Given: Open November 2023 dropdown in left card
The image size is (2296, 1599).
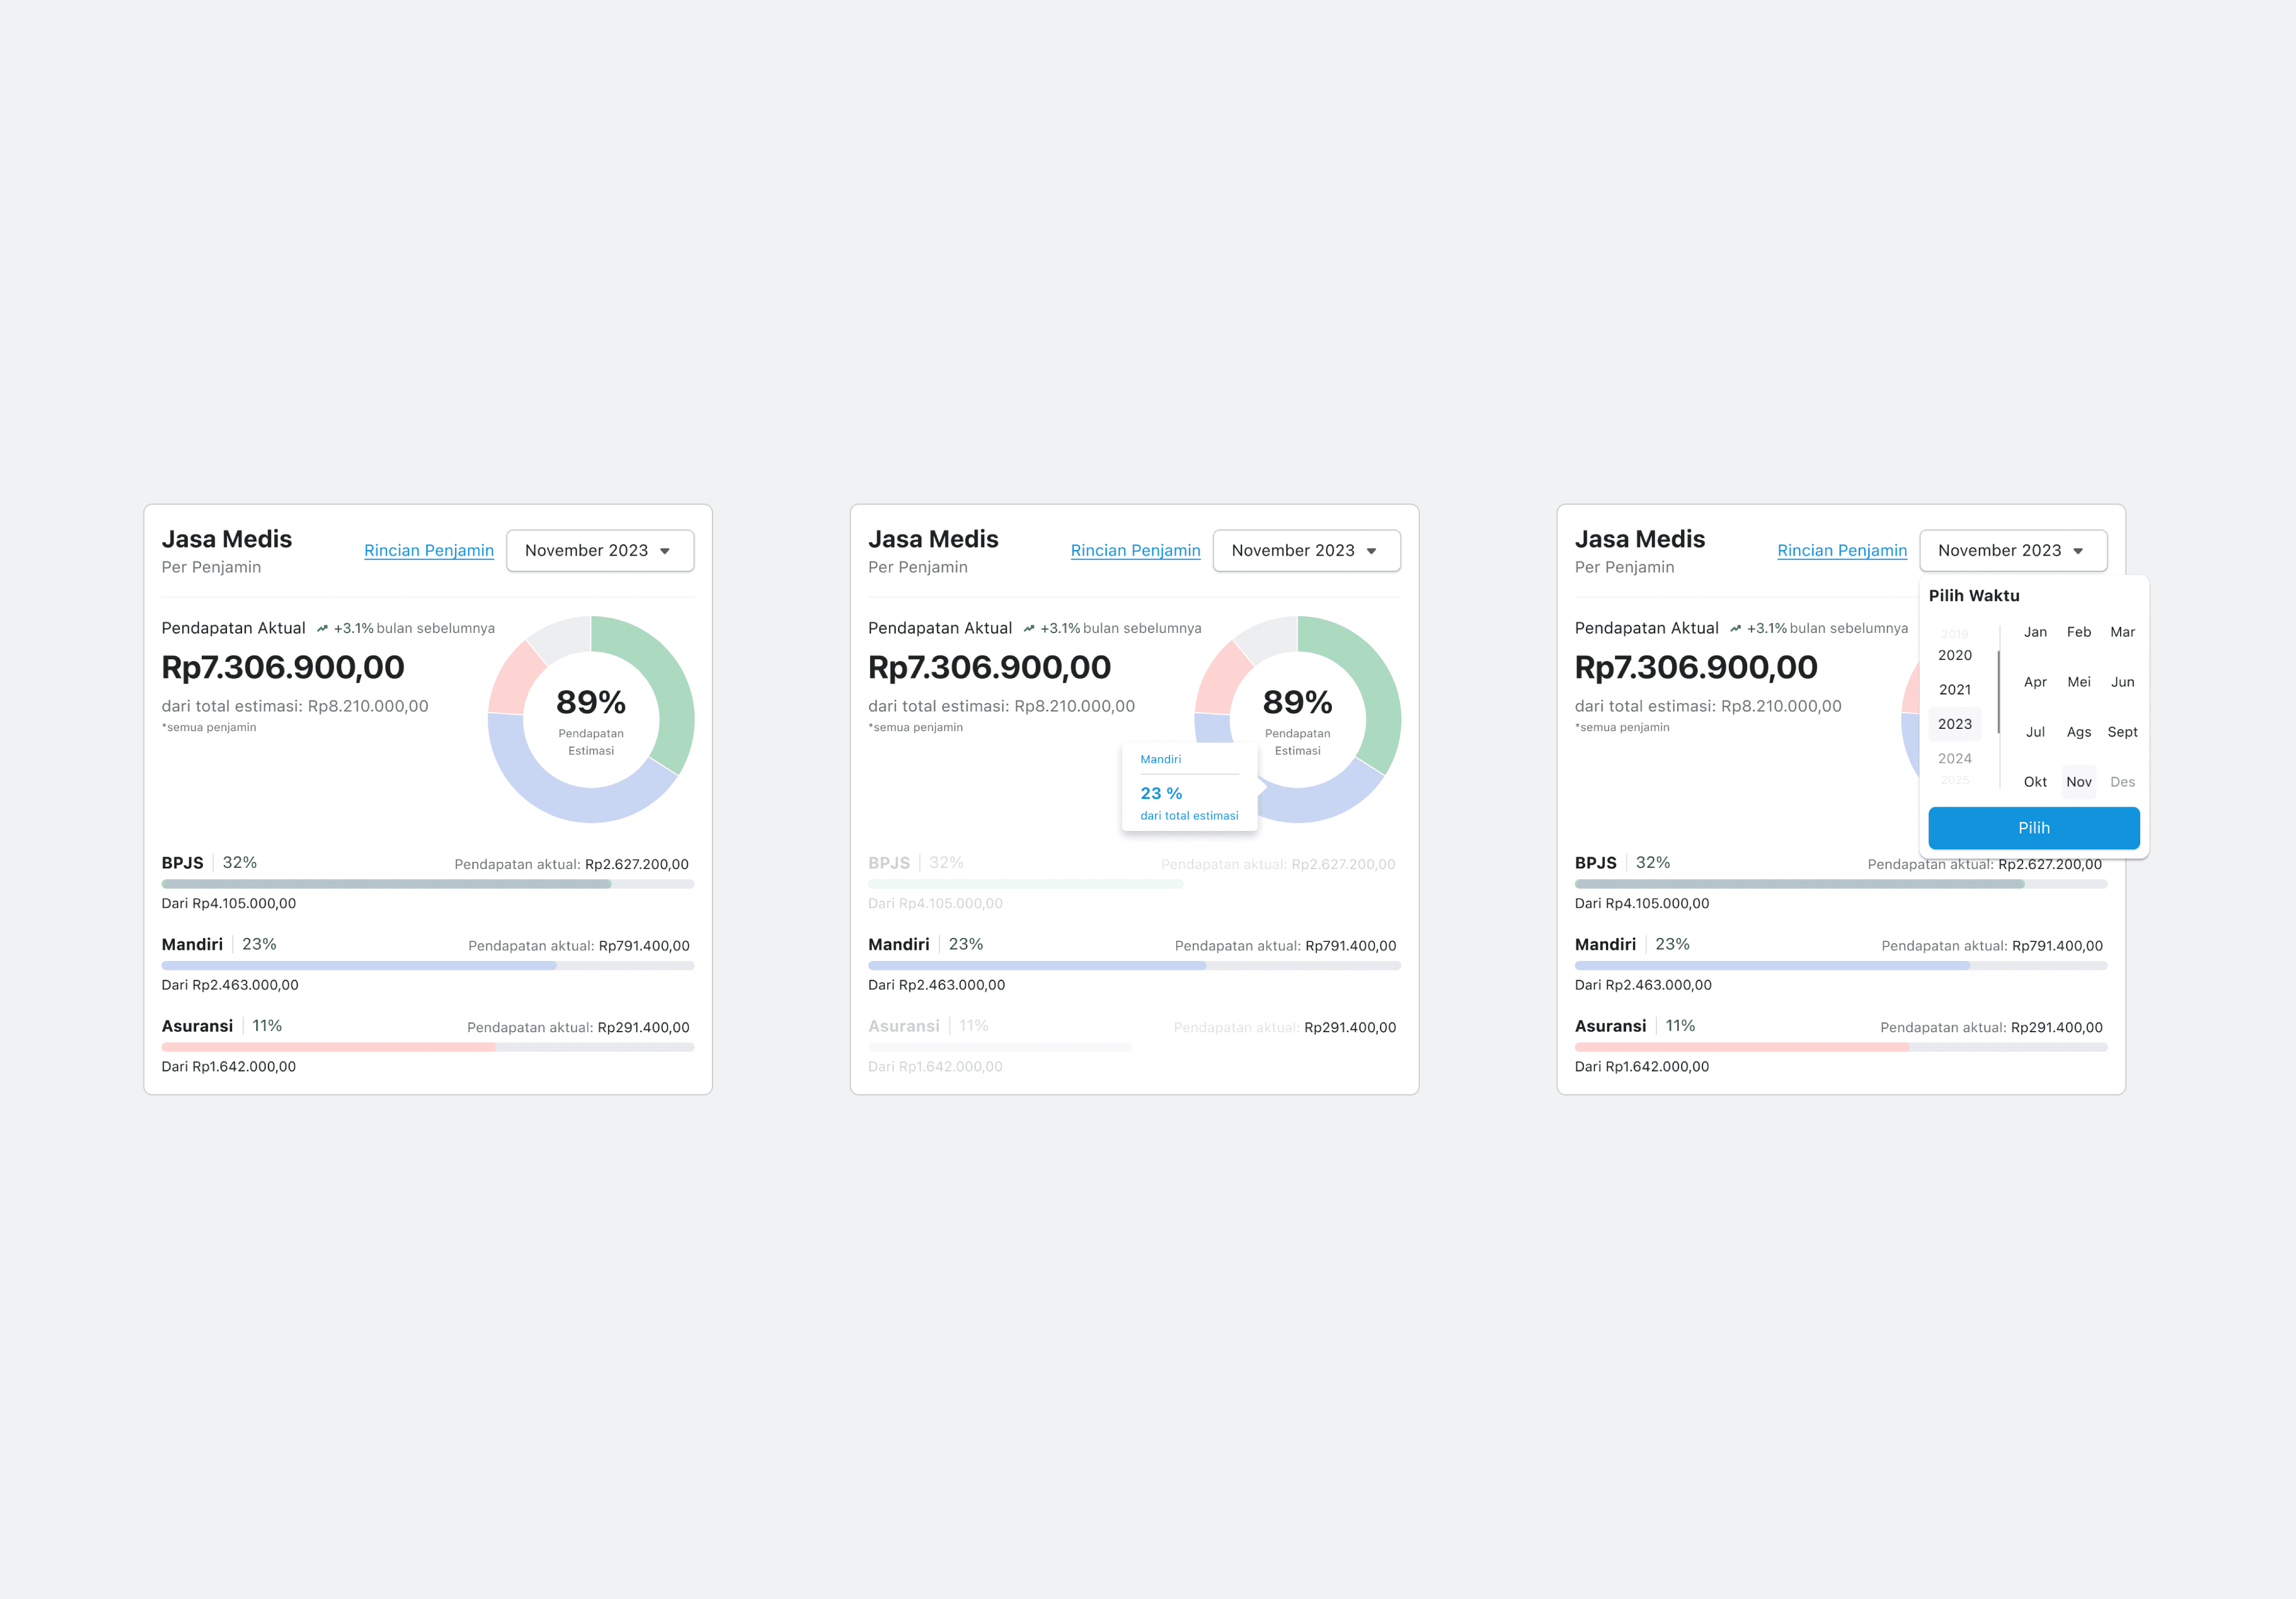Looking at the screenshot, I should coord(600,551).
